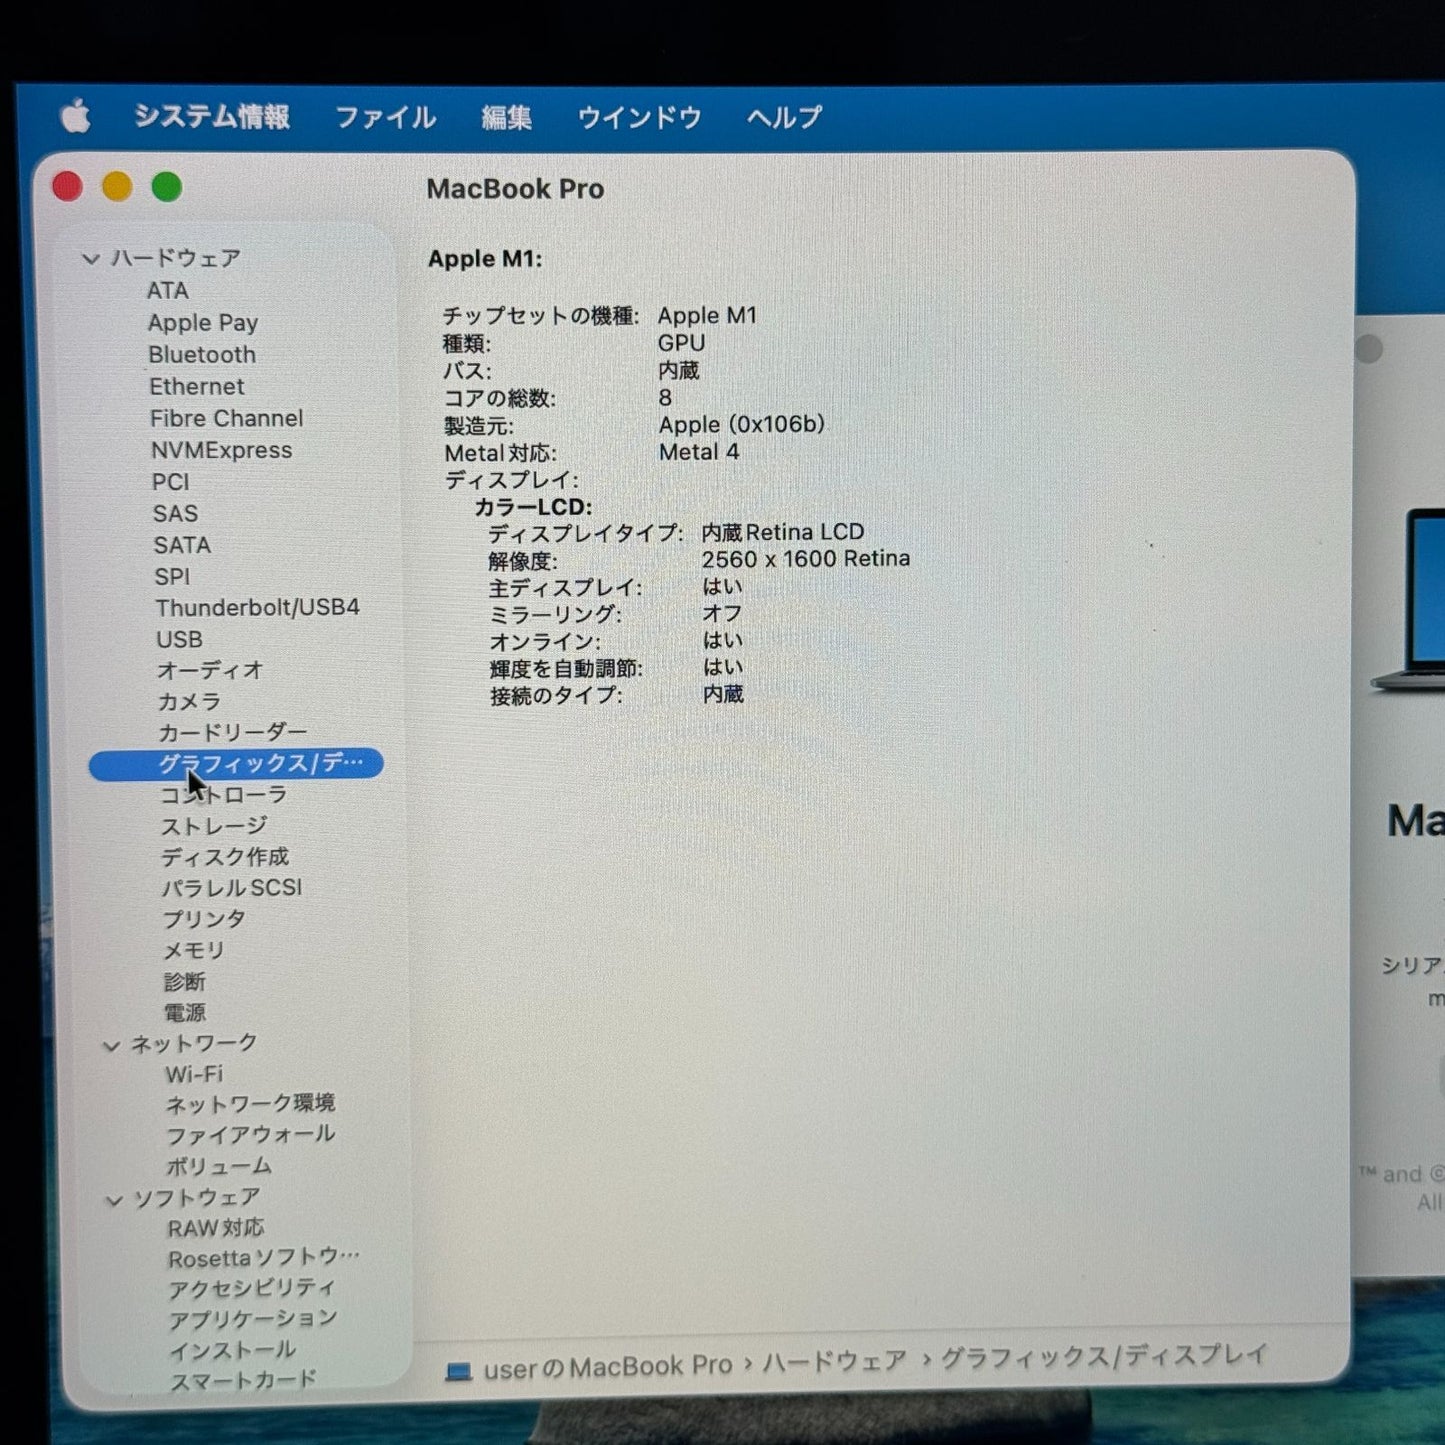This screenshot has height=1445, width=1445.
Task: Select ネットワーク環境 in the sidebar
Action: tap(250, 1104)
